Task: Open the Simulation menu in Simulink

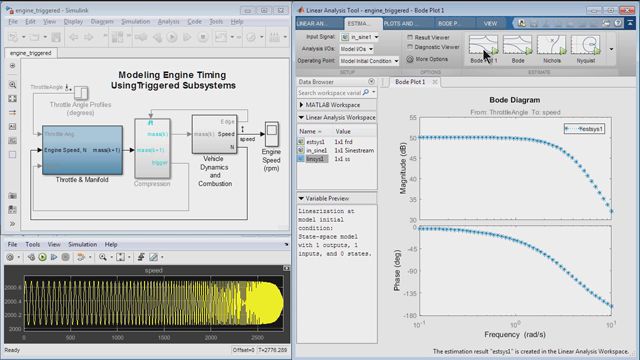Action: click(x=136, y=22)
